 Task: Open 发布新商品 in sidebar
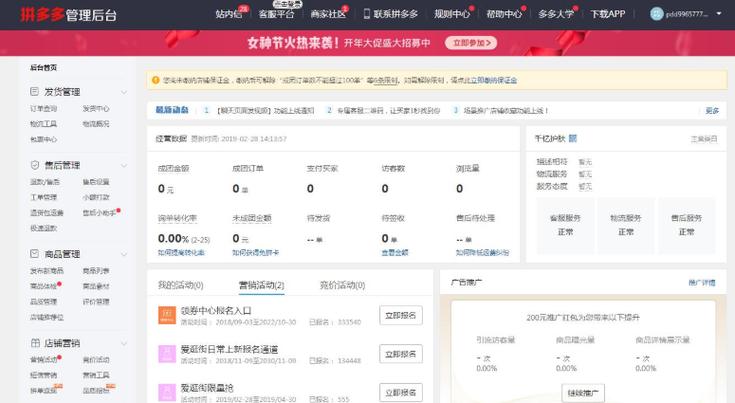point(47,271)
